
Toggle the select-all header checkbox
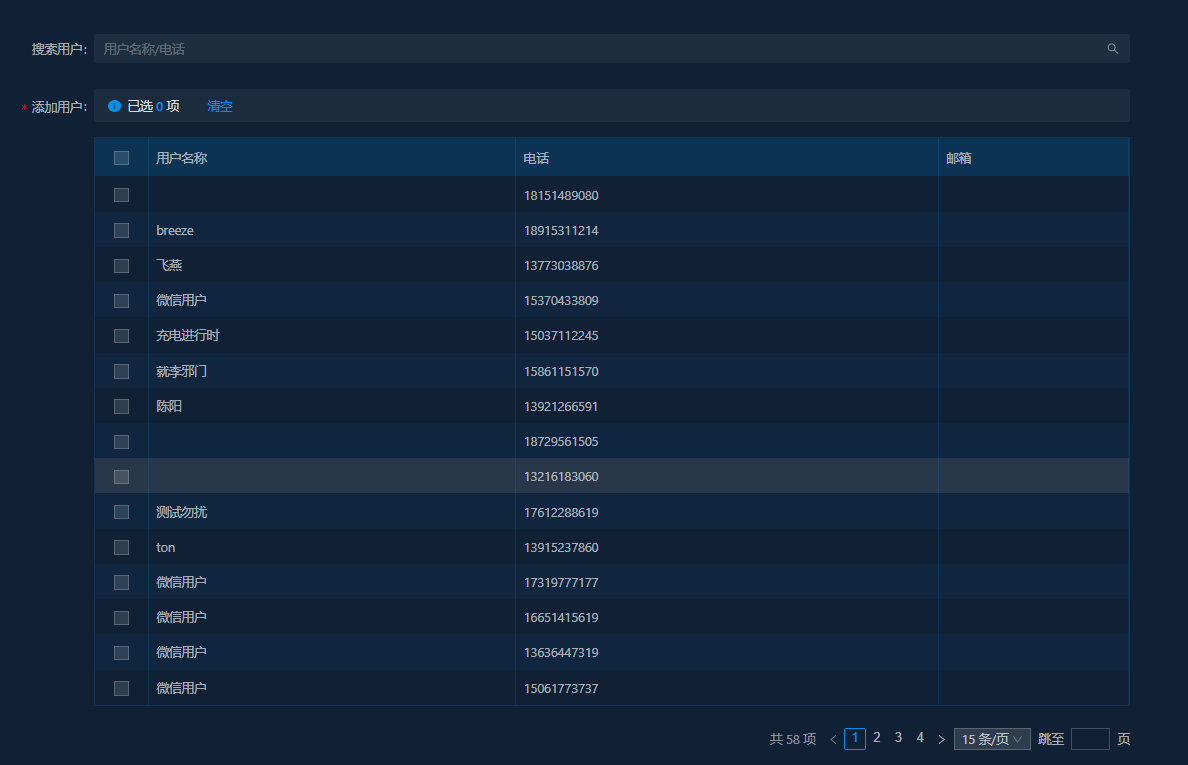(121, 158)
